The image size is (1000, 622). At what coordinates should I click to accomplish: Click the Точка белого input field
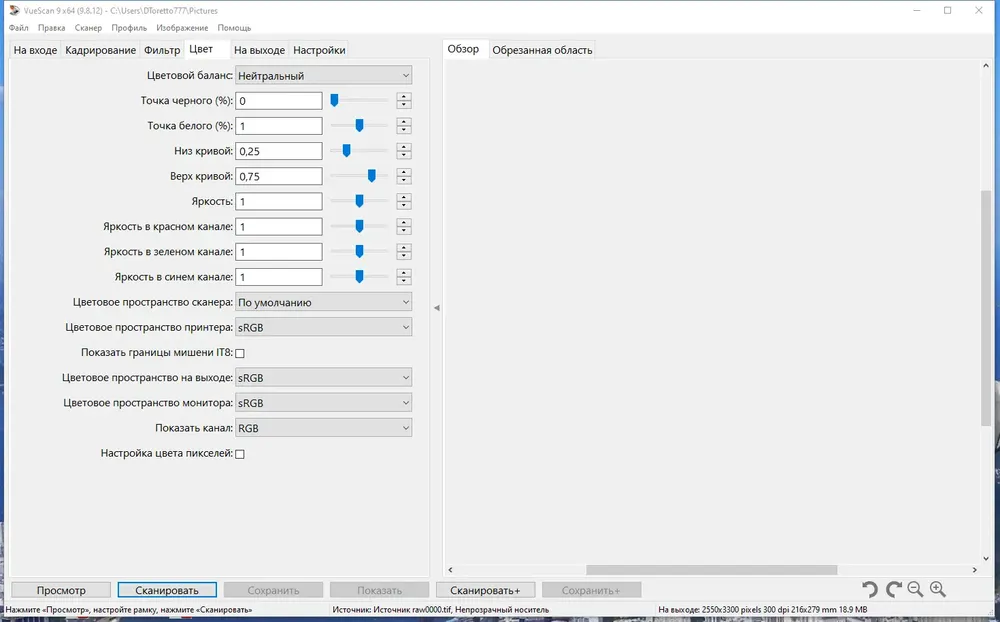[x=279, y=126]
